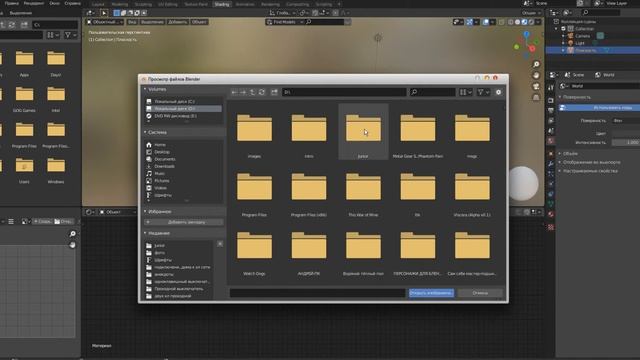This screenshot has width=640, height=360.
Task: Click filename input field at dialog bottom
Action: tap(317, 293)
